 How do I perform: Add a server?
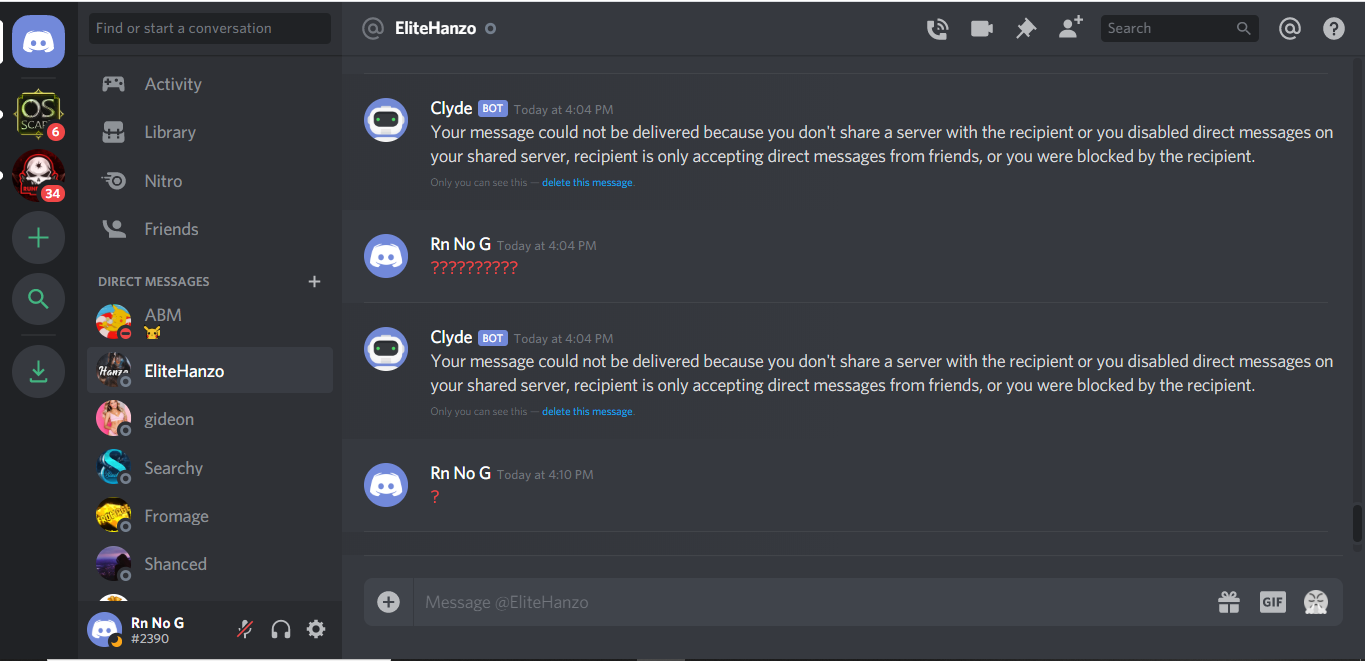pos(38,238)
